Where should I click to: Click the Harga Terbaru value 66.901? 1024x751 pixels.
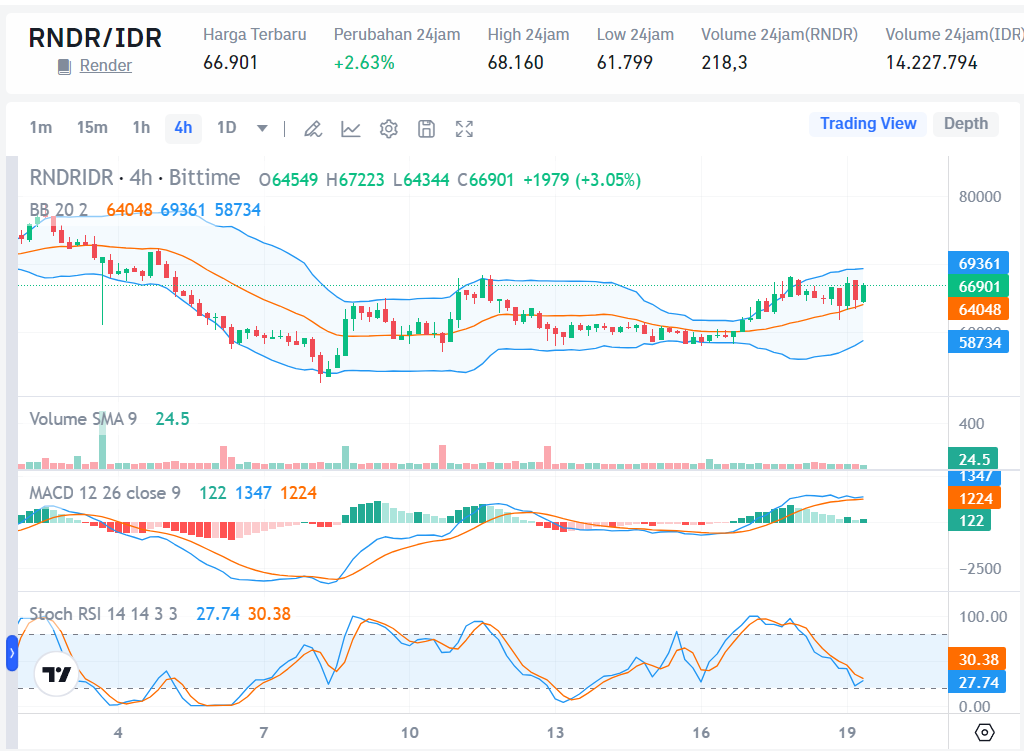tap(230, 63)
